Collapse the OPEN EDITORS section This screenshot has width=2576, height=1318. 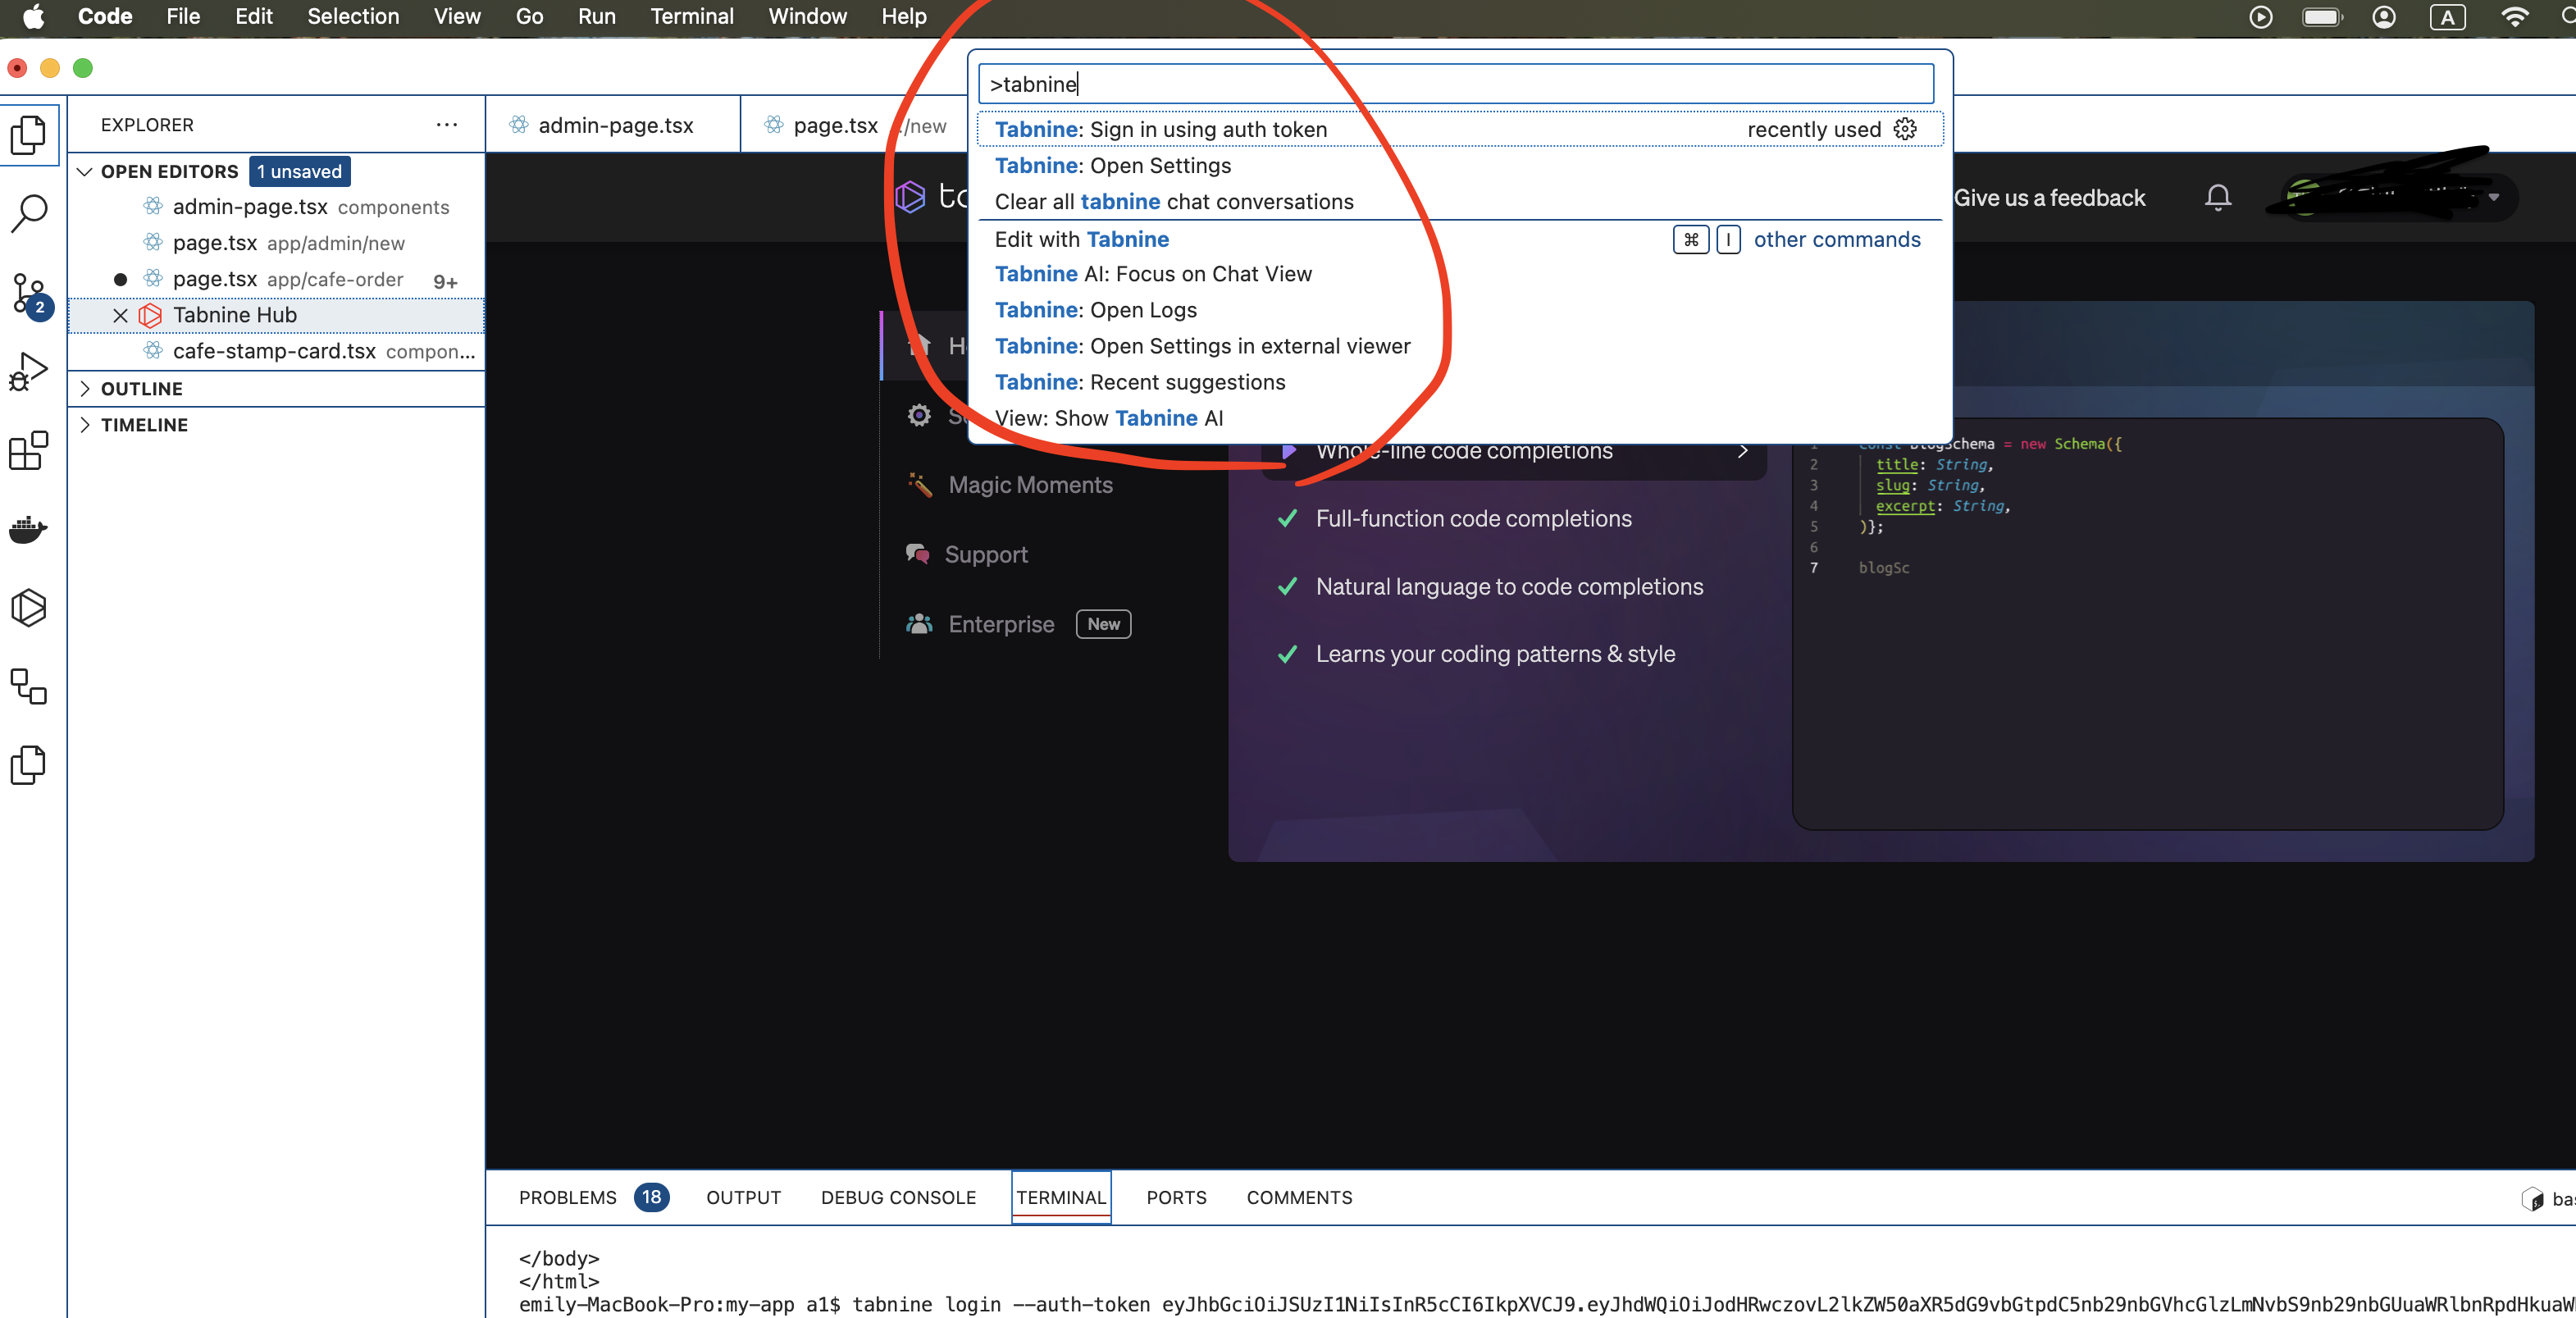[x=86, y=171]
